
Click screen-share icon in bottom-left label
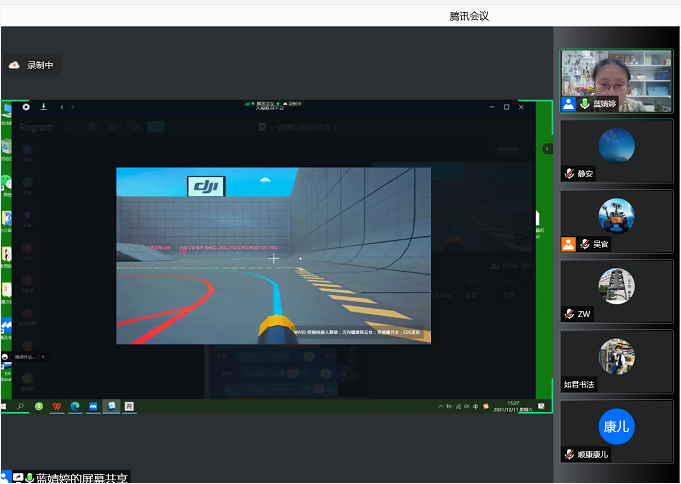(18, 477)
